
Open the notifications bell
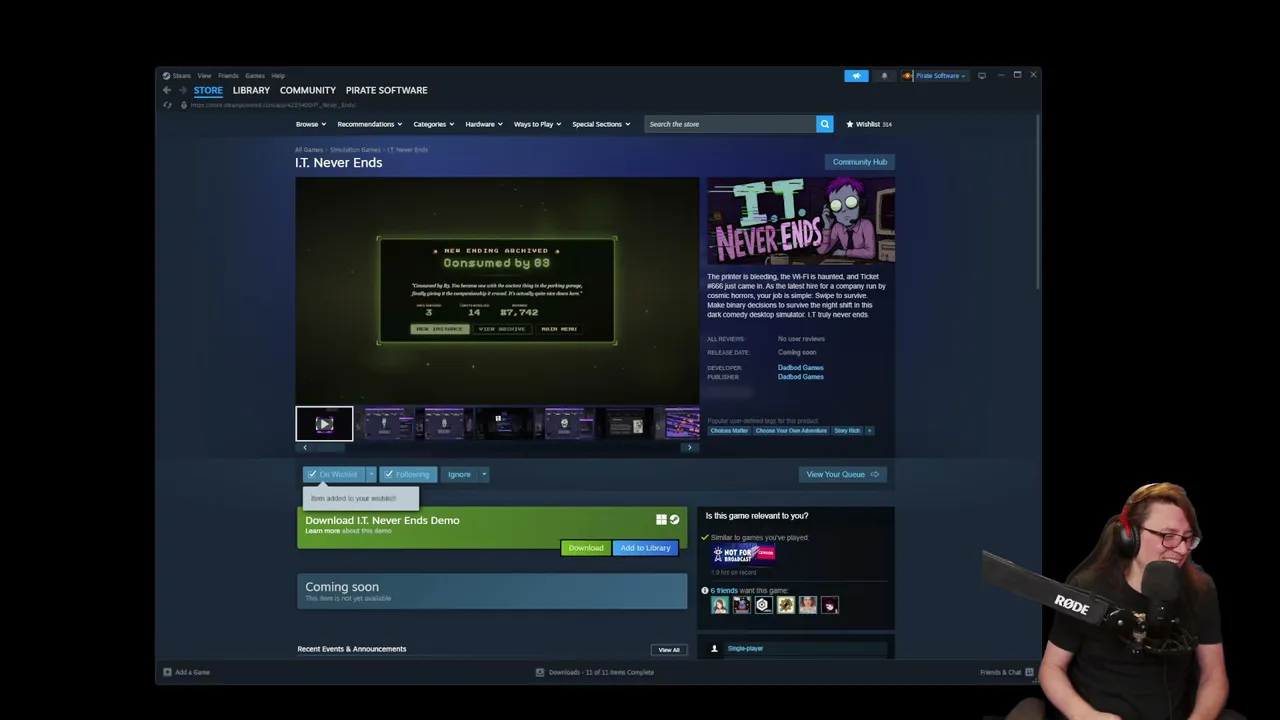click(x=884, y=76)
